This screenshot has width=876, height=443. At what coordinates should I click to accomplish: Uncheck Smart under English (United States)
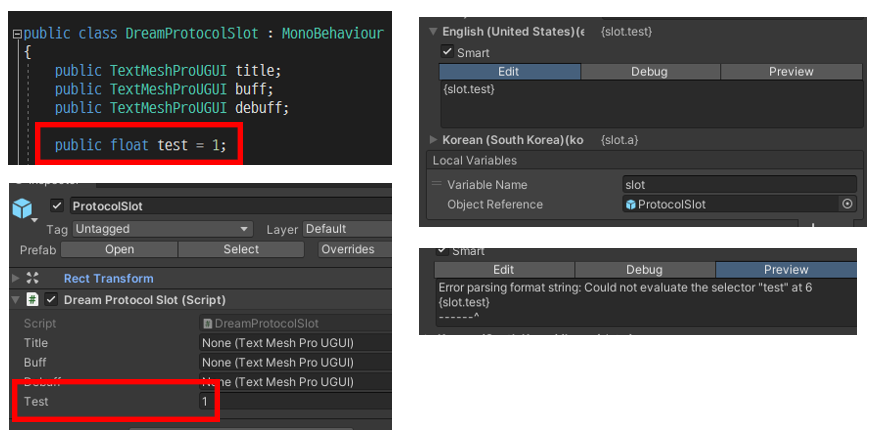coord(447,52)
